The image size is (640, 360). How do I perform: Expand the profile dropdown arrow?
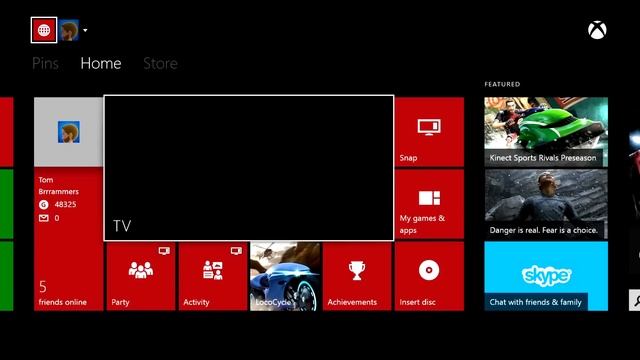[x=85, y=30]
